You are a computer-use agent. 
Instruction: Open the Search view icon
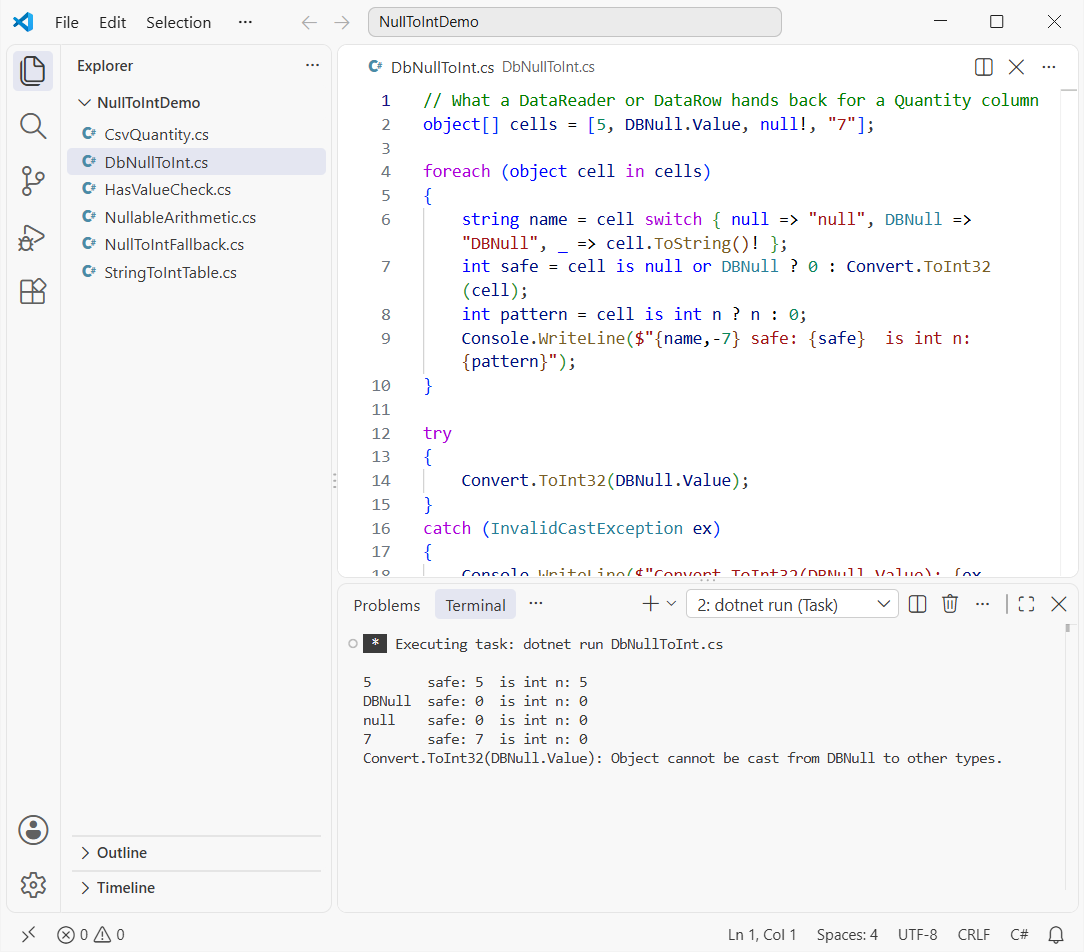(32, 126)
